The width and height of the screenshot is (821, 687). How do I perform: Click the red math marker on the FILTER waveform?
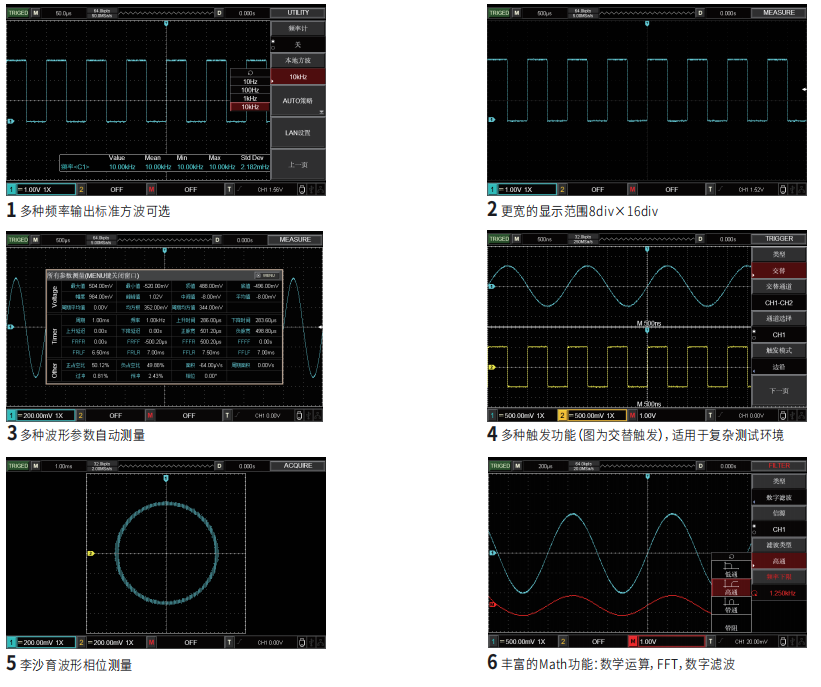[x=492, y=604]
